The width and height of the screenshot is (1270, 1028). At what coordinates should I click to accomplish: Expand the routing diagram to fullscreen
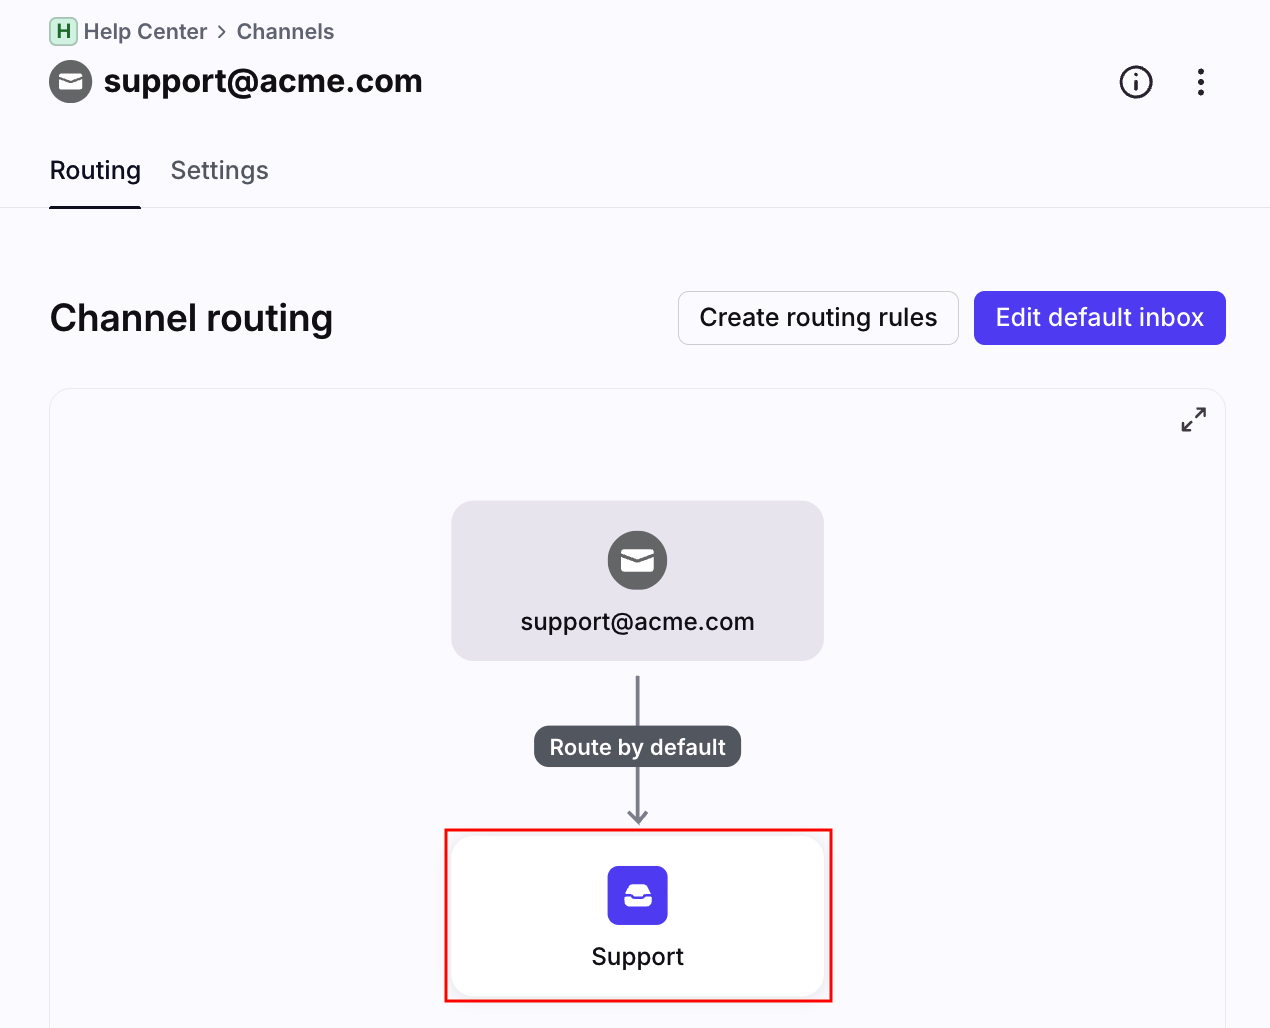click(1194, 420)
